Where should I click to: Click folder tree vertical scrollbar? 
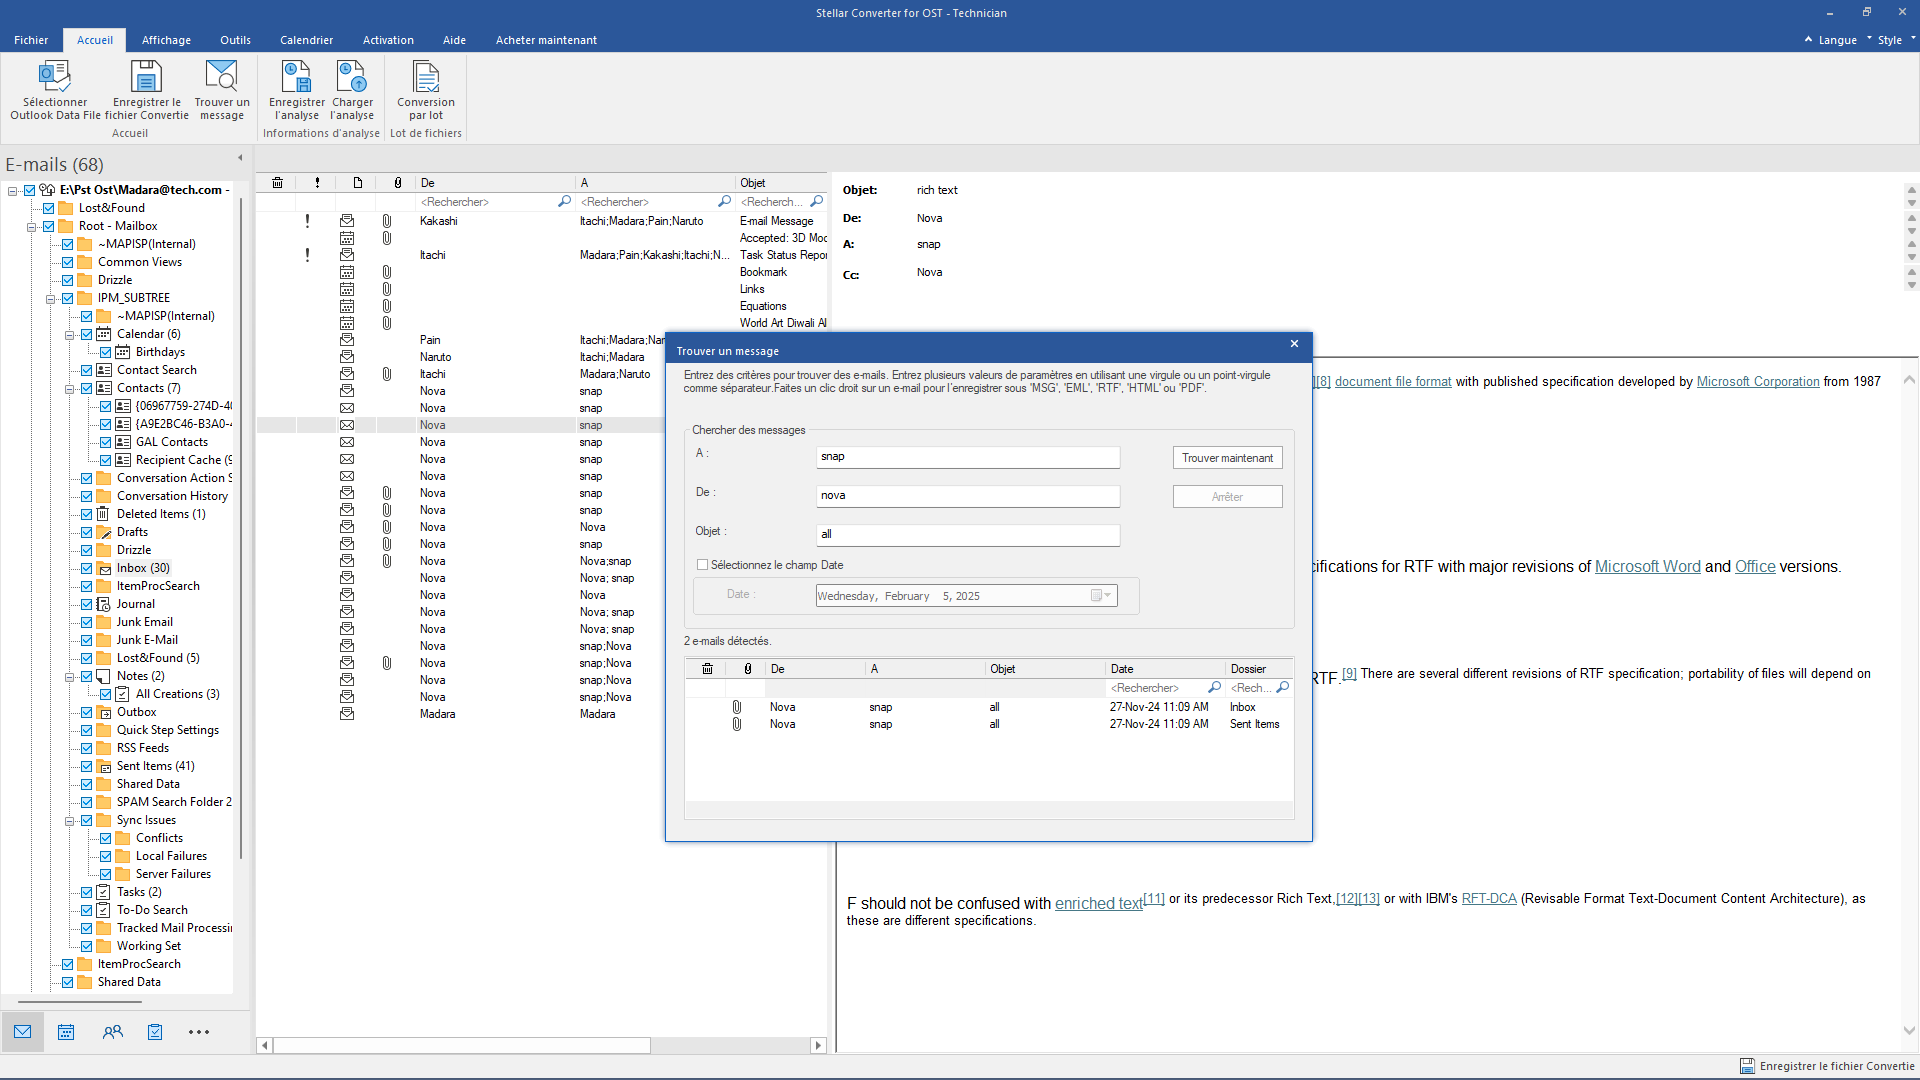click(241, 528)
